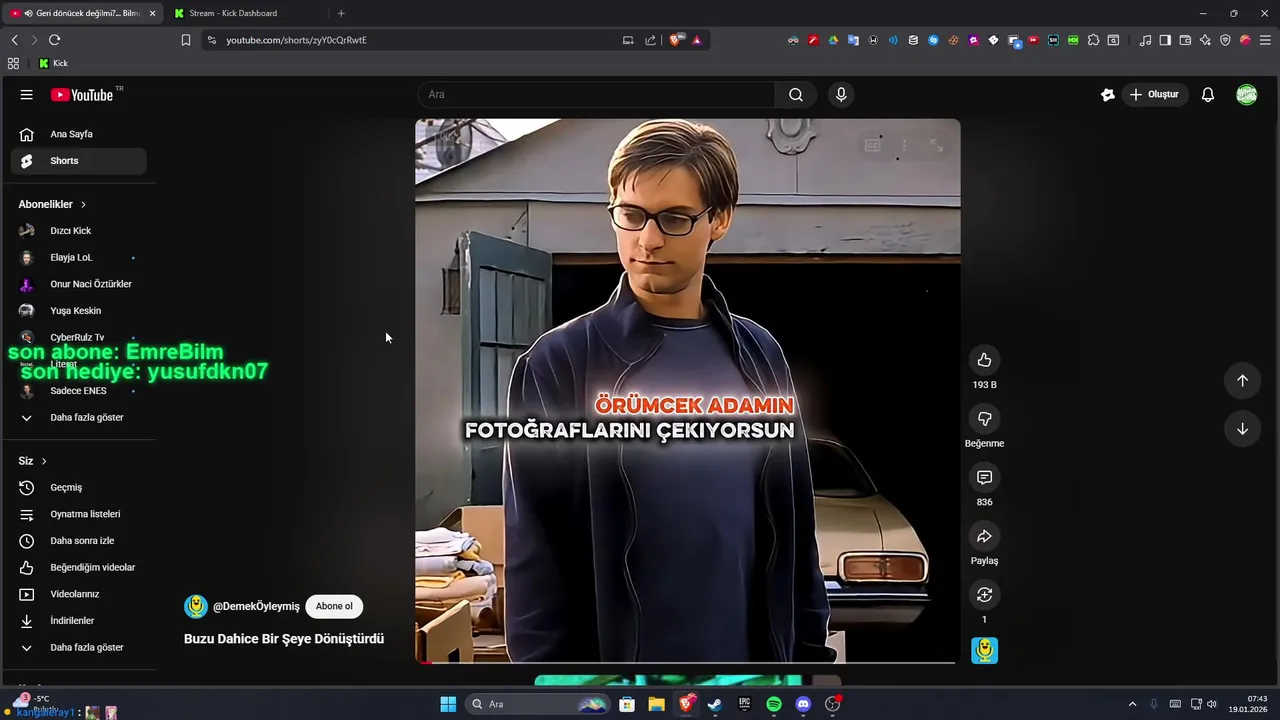Expand the Siz section chevron
The width and height of the screenshot is (1280, 720).
pos(44,461)
